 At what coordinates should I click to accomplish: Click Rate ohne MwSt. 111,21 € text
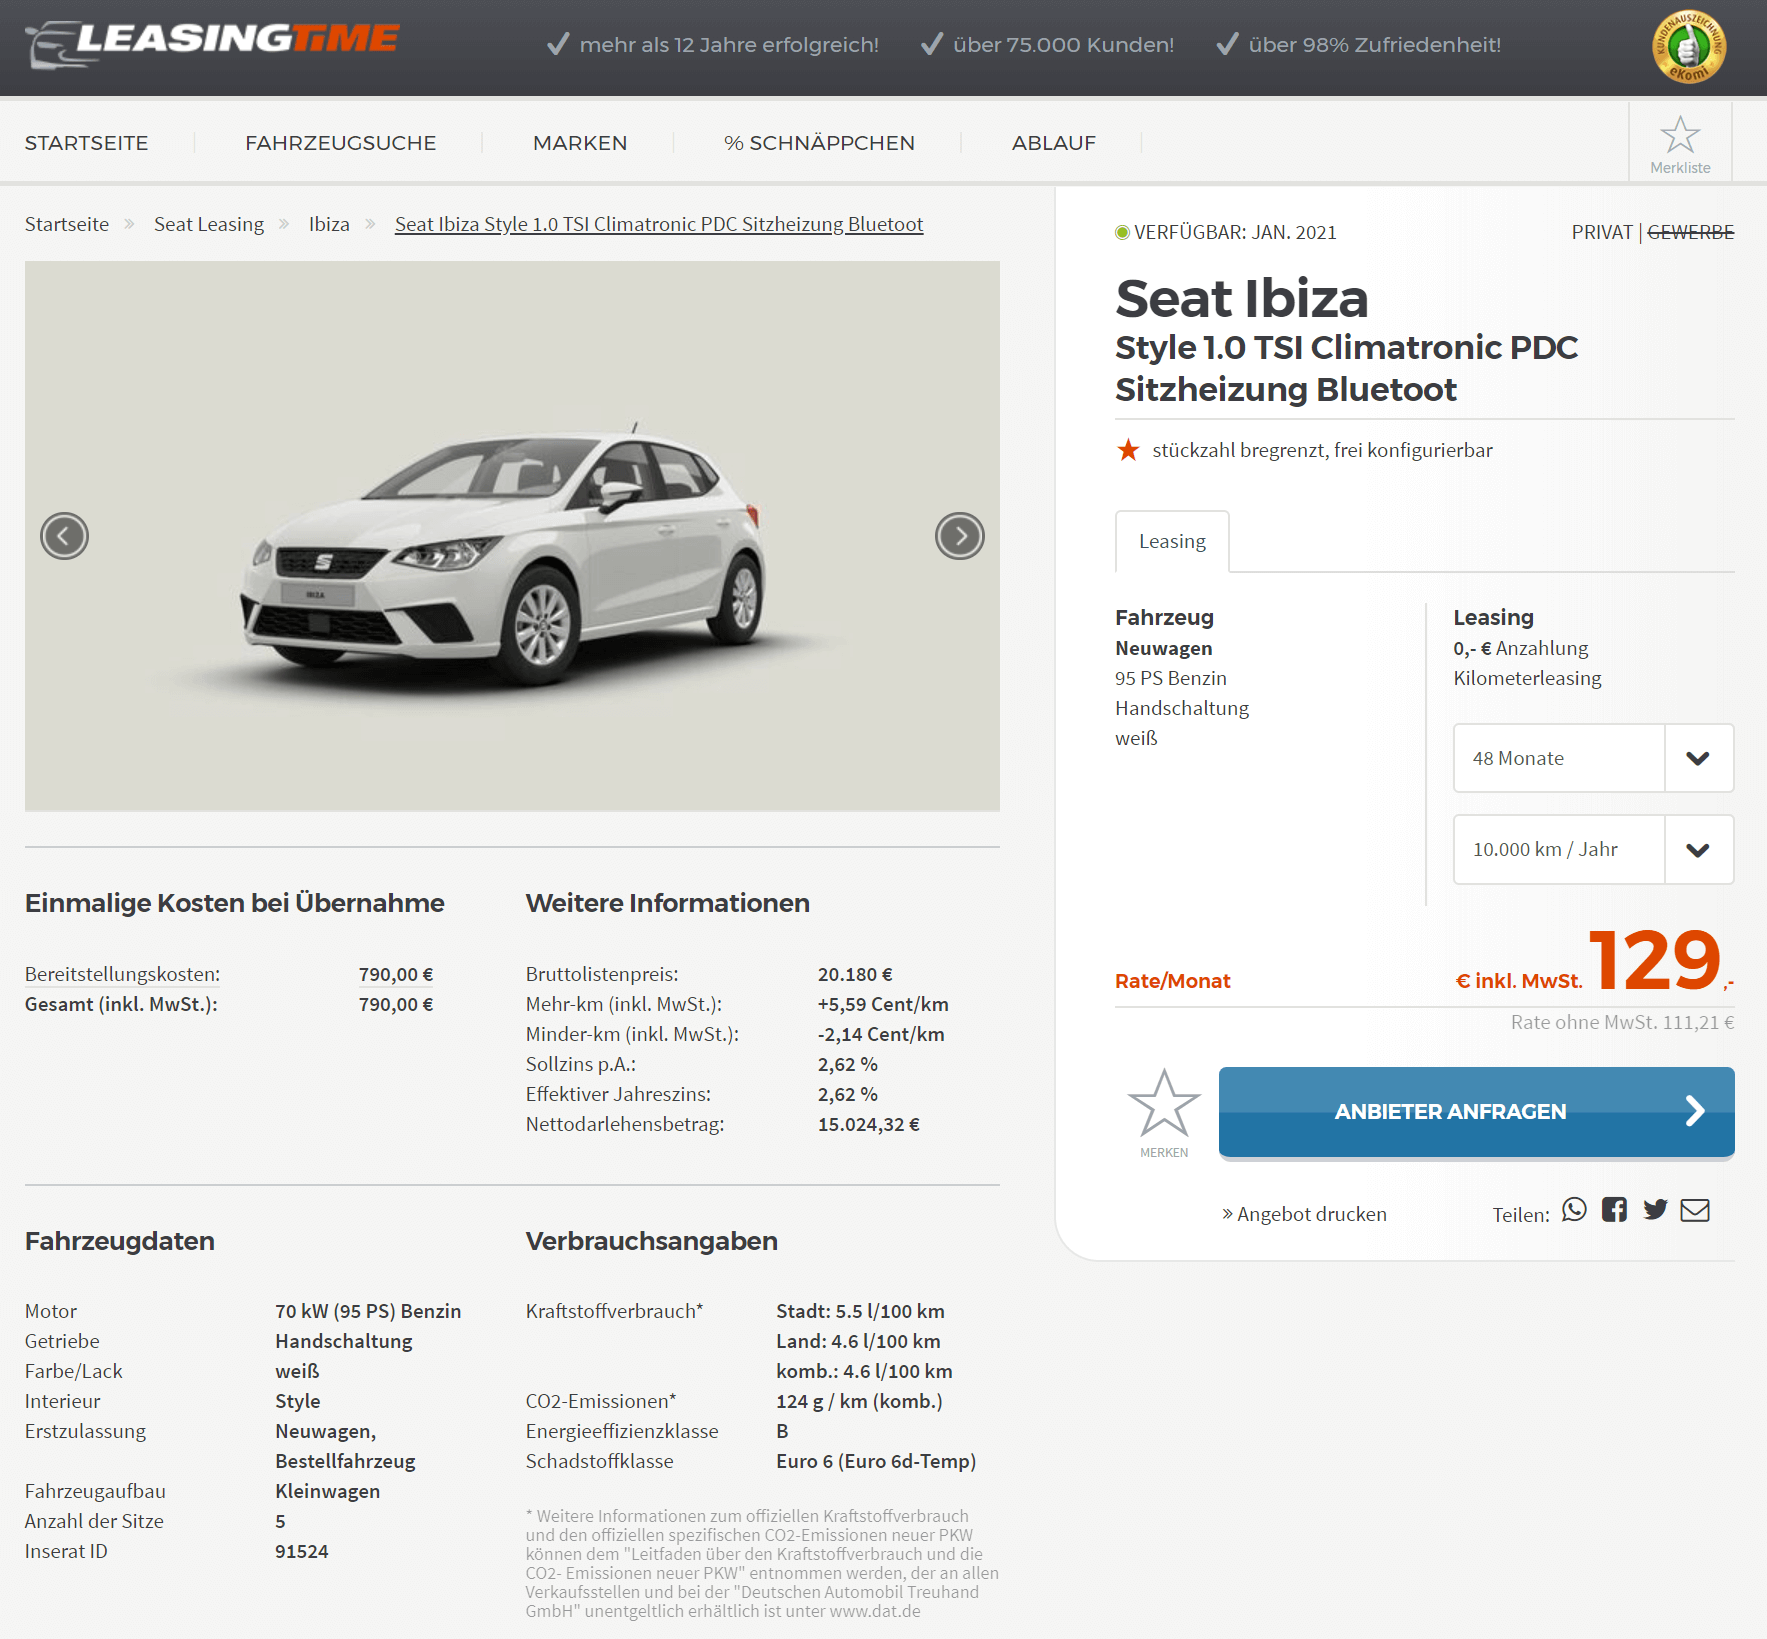tap(1622, 1022)
